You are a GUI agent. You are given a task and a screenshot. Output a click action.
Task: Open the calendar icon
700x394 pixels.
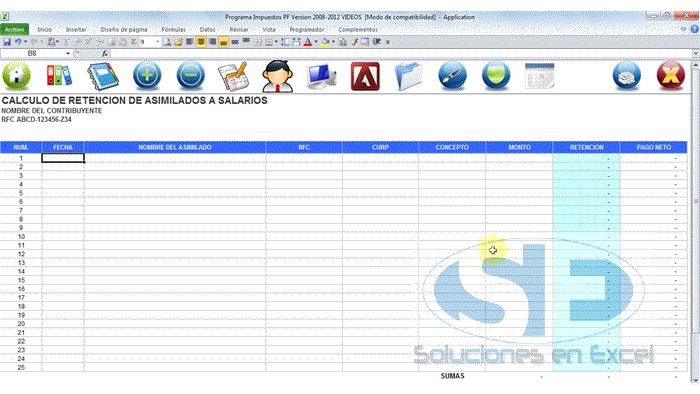pos(539,76)
